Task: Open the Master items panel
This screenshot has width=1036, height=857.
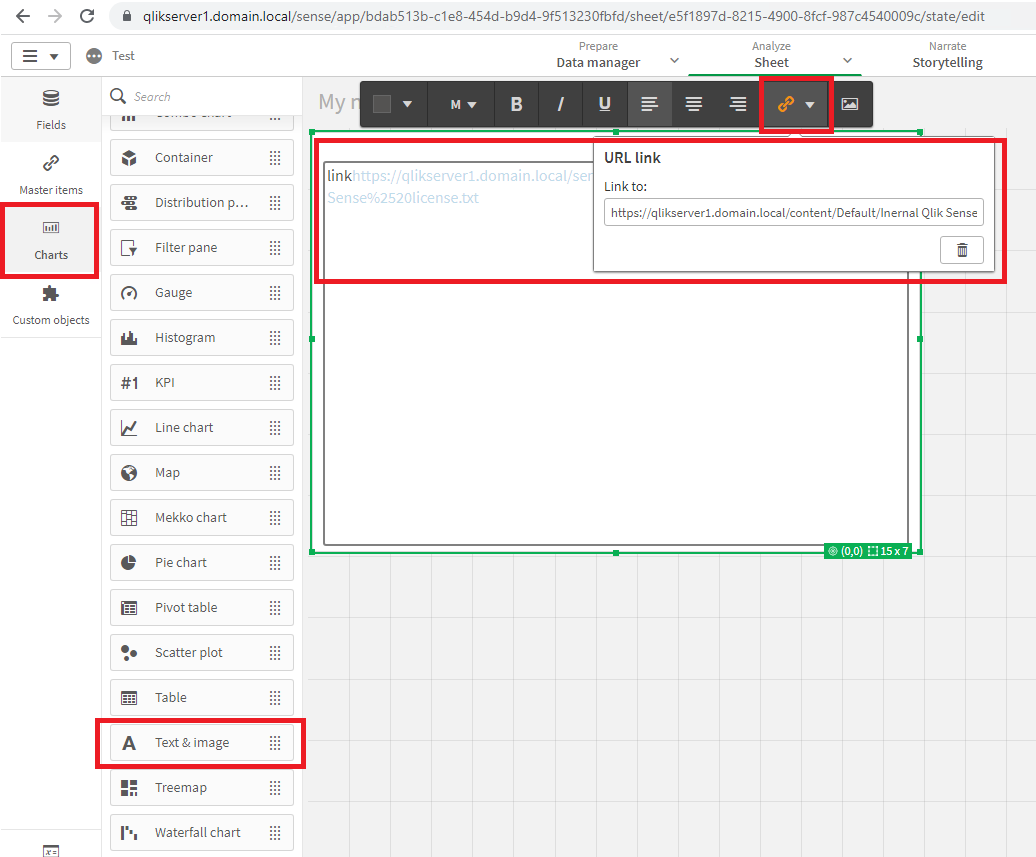Action: point(51,175)
